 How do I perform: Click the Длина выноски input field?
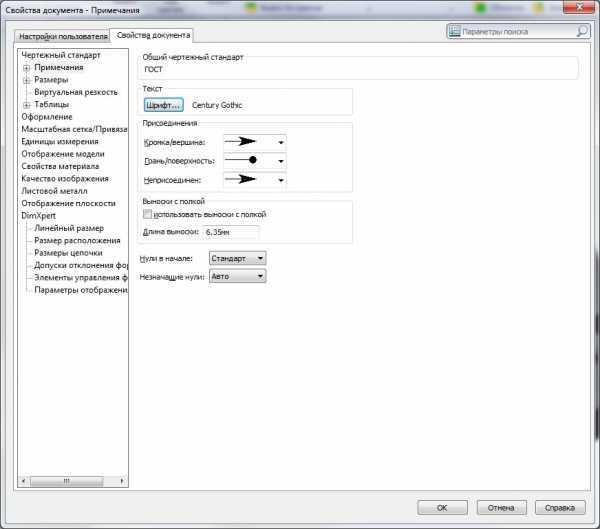tap(231, 232)
